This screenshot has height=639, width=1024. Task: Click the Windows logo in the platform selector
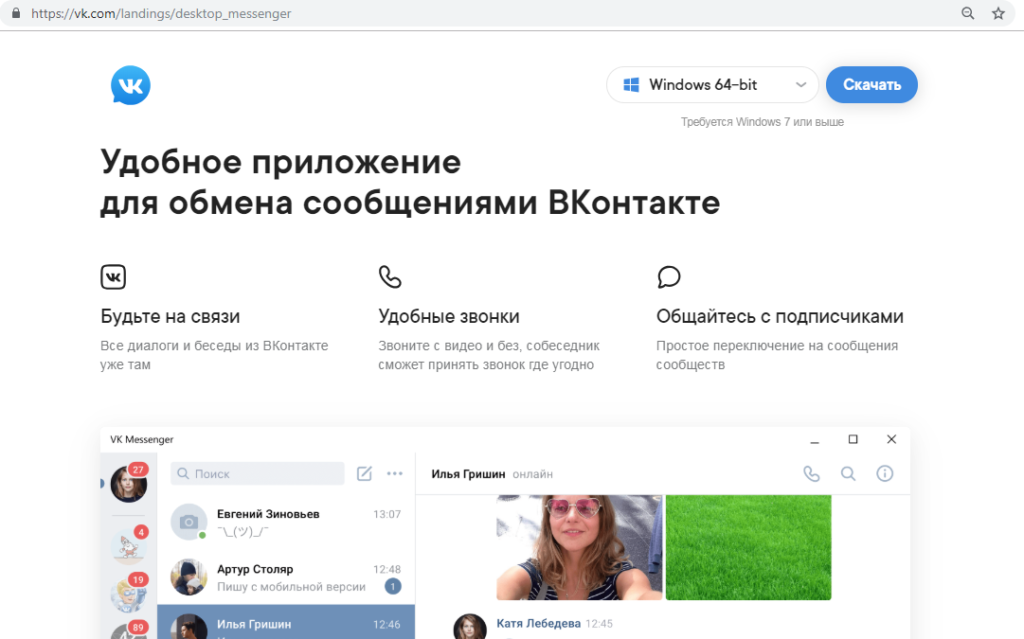click(631, 85)
